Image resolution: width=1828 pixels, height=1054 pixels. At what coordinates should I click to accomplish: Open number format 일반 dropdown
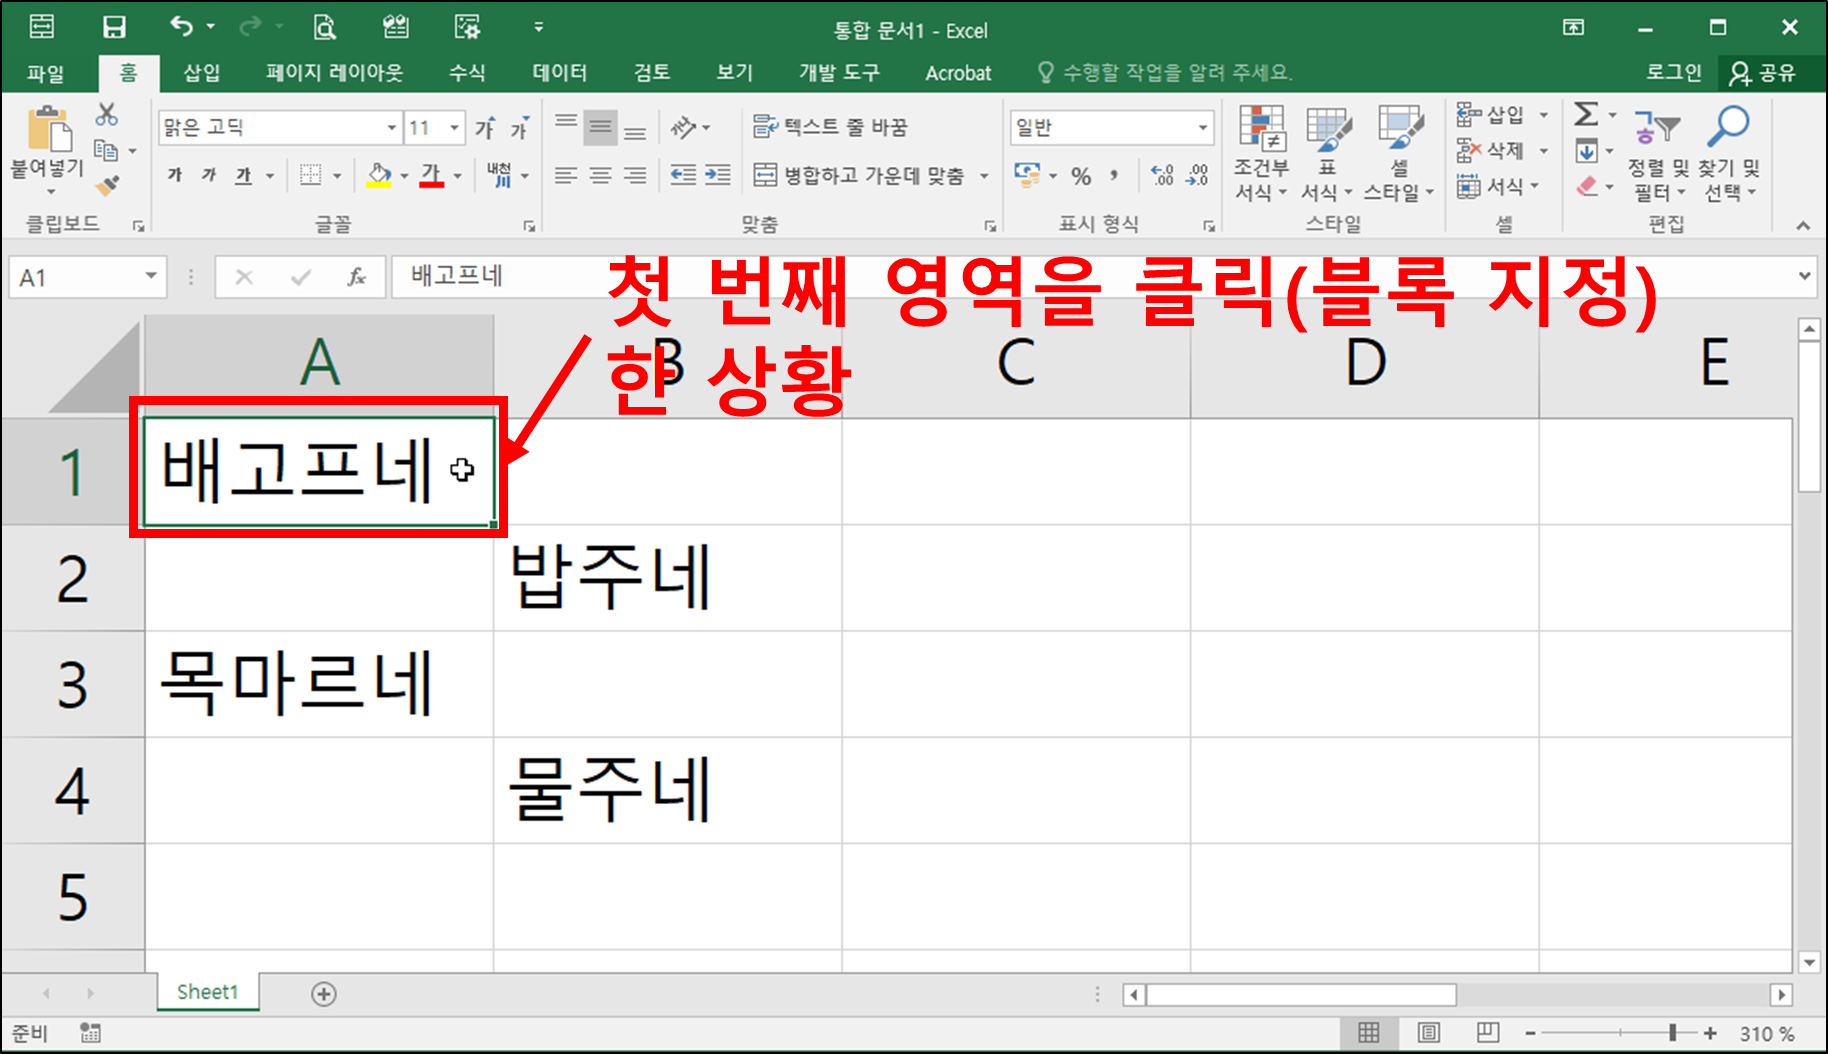1202,127
